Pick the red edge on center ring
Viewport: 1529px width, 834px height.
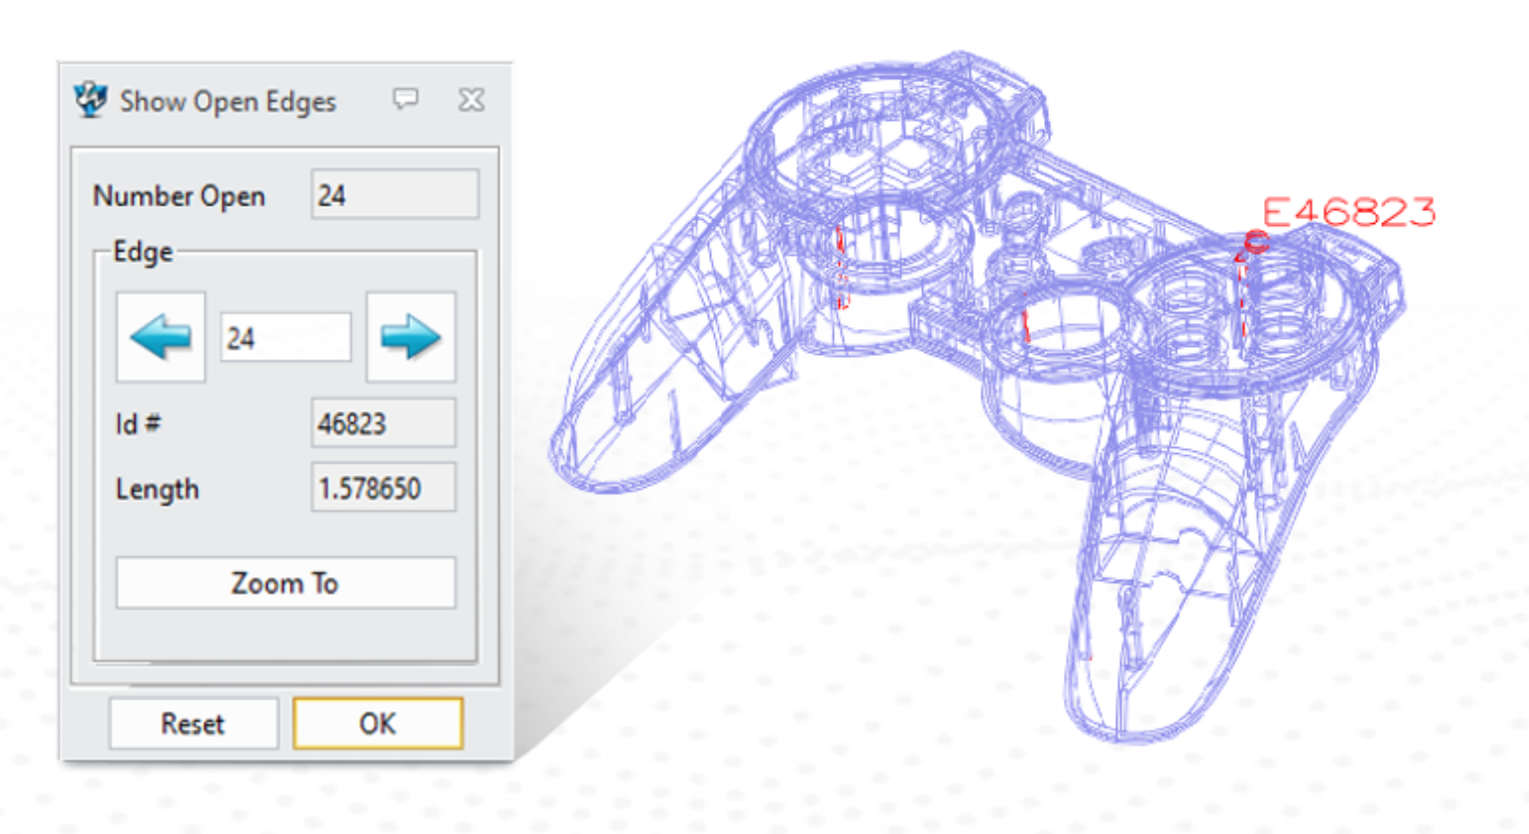pyautogui.click(x=1026, y=327)
